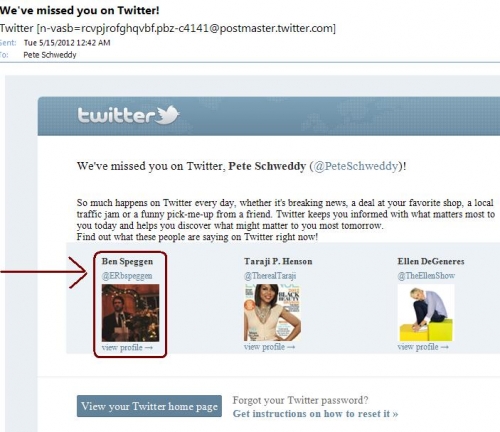Select the Ben Speggen name heading
Viewport: 500px width, 432px height.
click(127, 261)
